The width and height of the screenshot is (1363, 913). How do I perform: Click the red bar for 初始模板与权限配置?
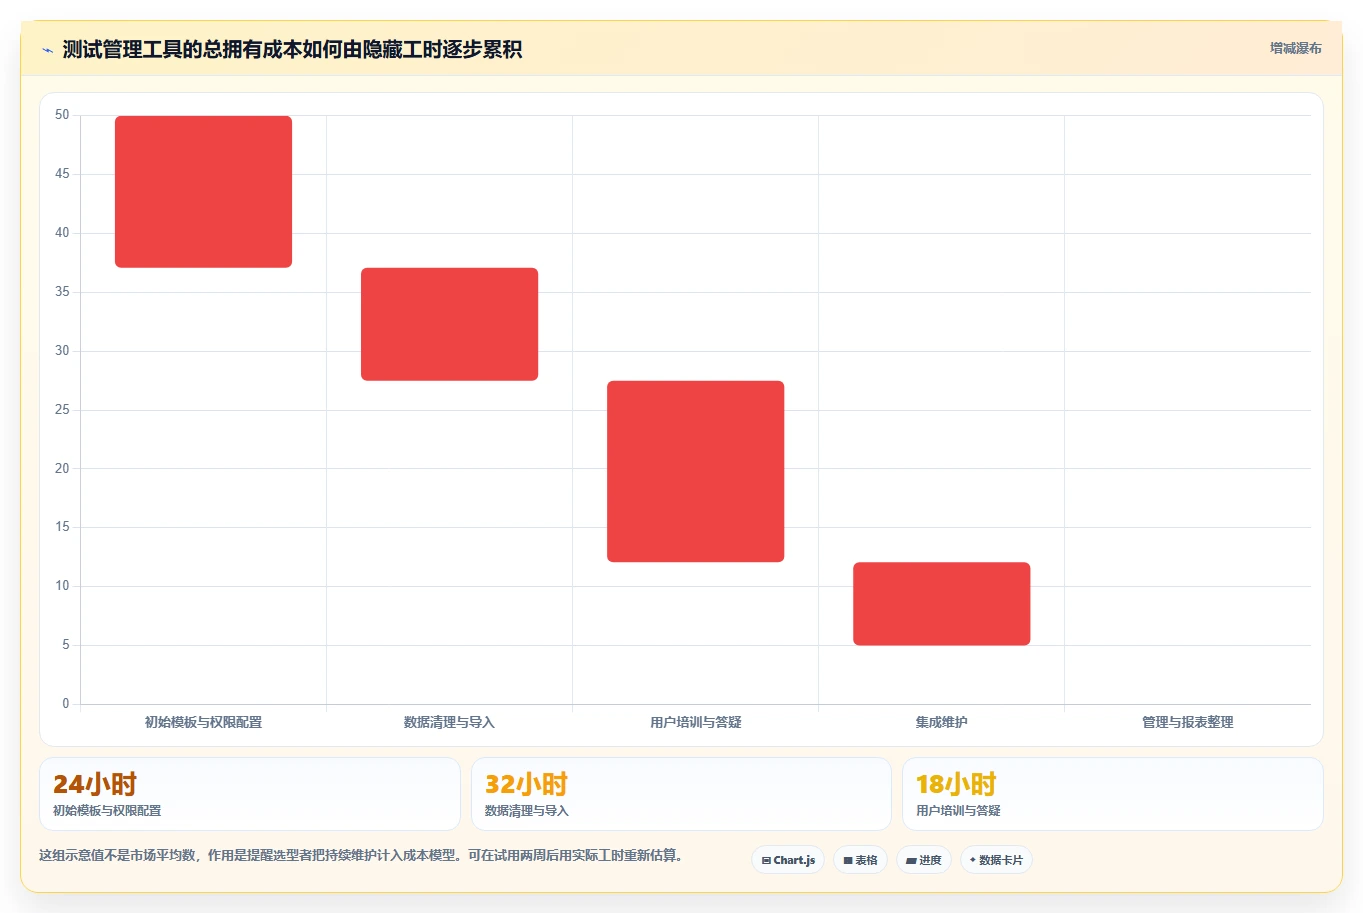(x=203, y=192)
